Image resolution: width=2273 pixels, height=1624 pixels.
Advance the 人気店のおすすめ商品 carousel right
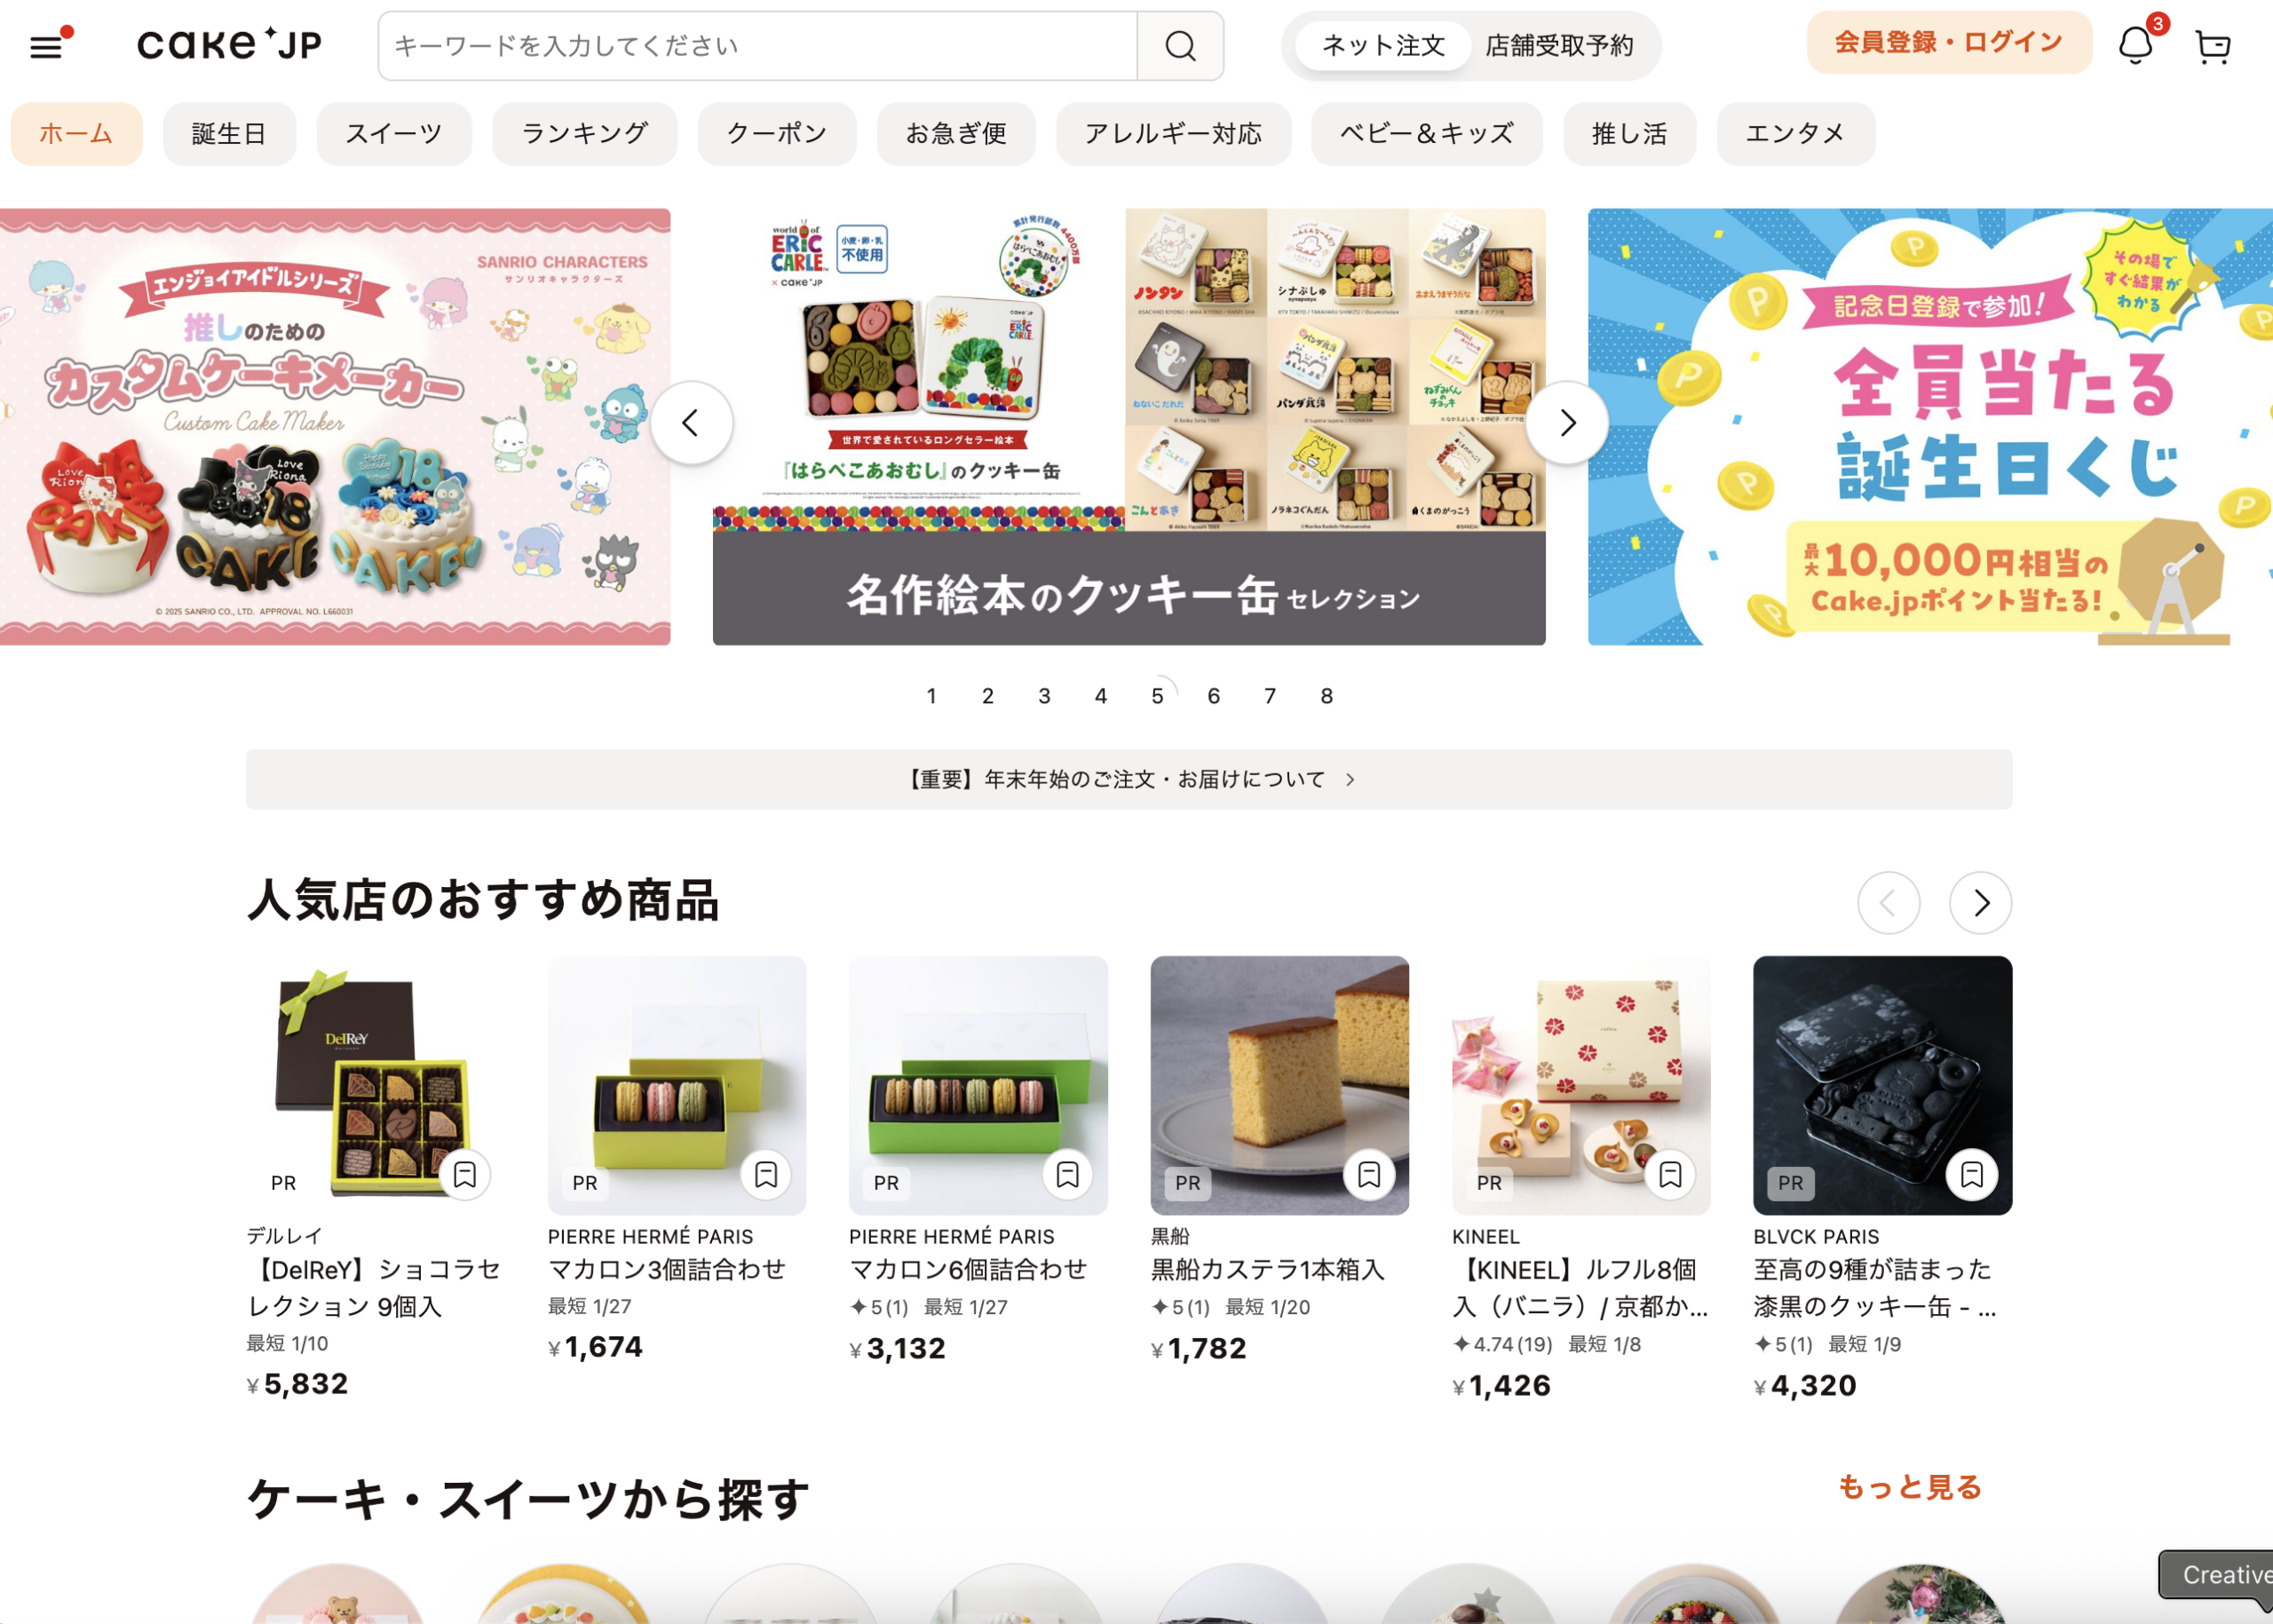pos(1980,903)
